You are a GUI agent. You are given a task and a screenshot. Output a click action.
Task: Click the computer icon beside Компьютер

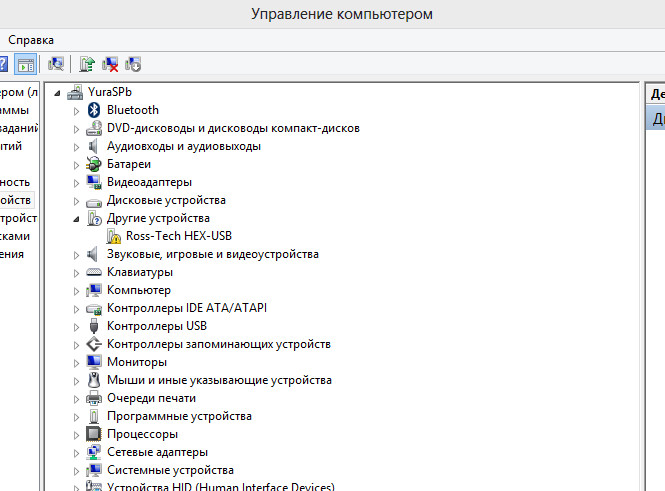click(94, 290)
